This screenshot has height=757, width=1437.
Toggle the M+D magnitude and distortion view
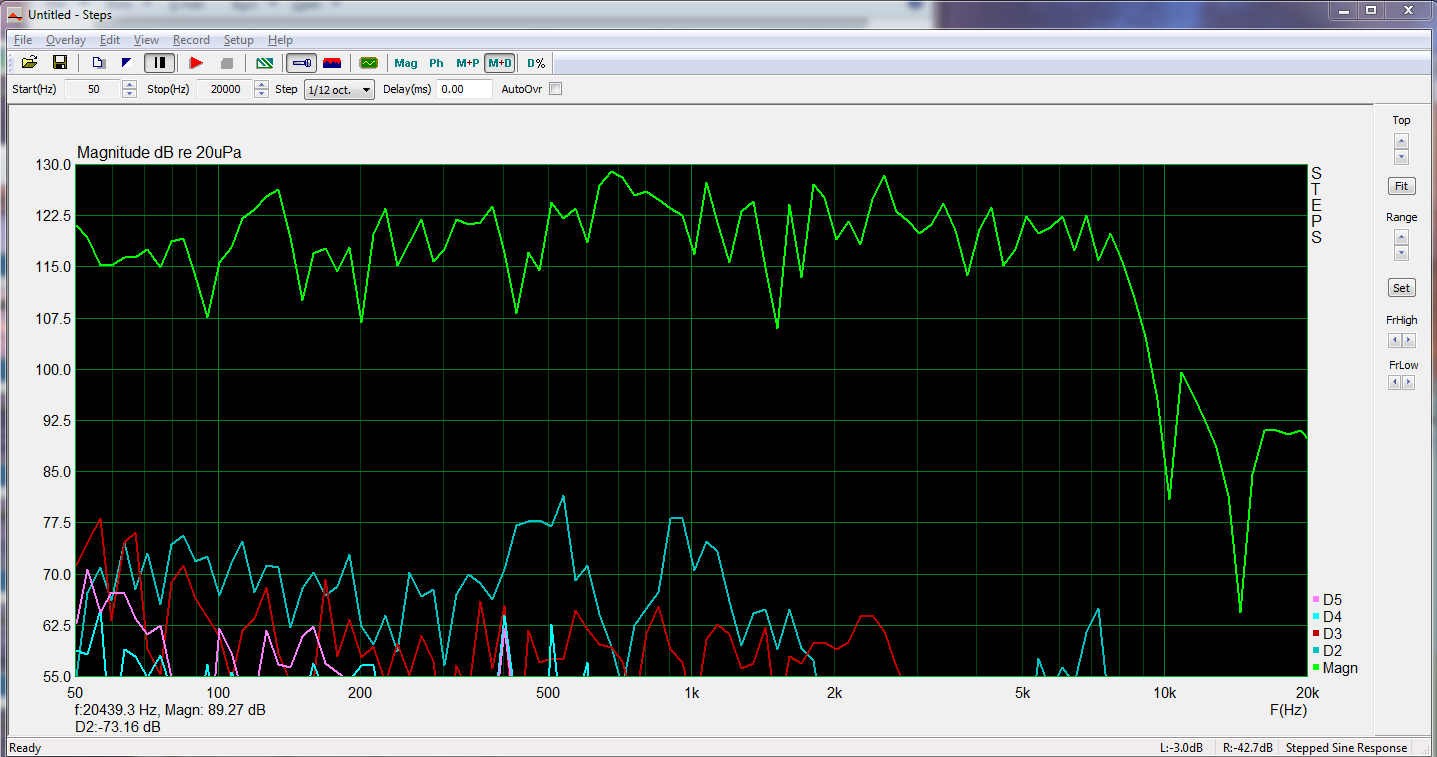499,63
